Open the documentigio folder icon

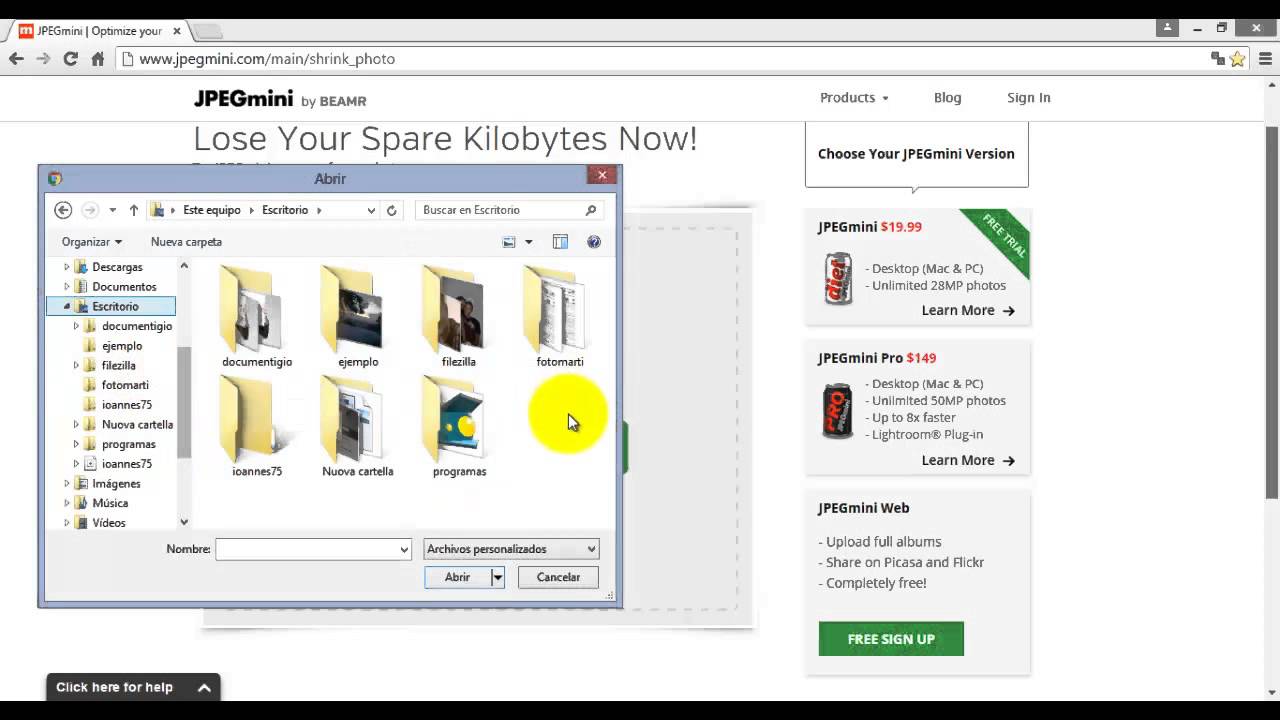(x=256, y=308)
